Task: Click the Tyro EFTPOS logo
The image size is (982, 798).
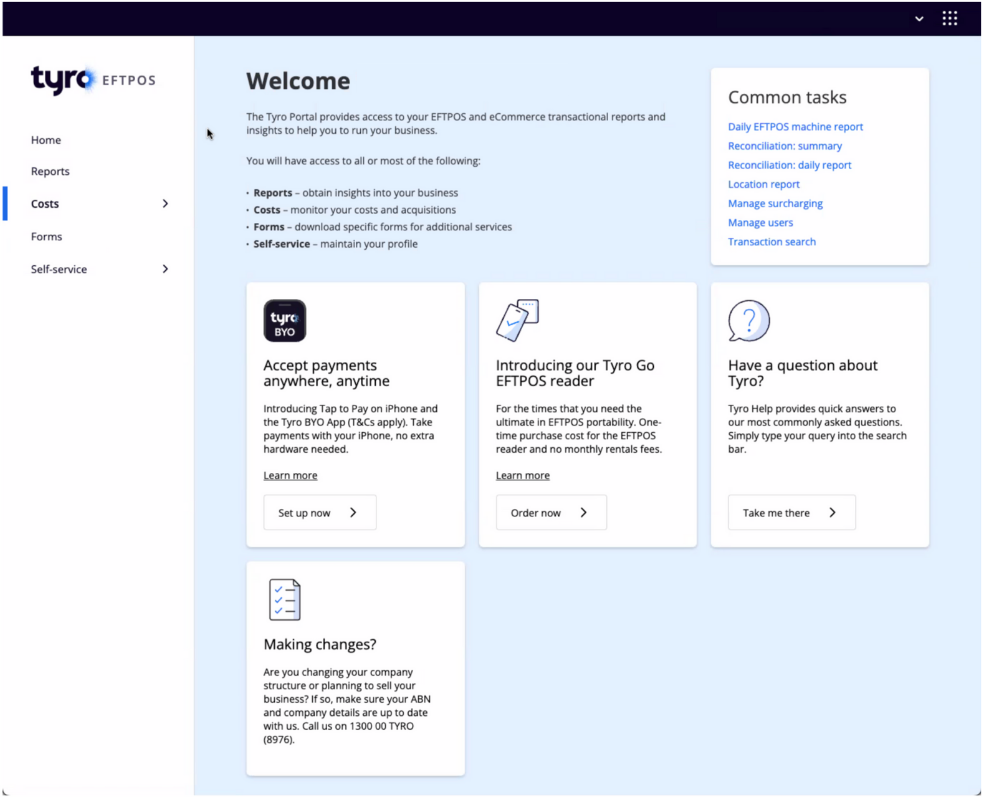Action: click(93, 80)
